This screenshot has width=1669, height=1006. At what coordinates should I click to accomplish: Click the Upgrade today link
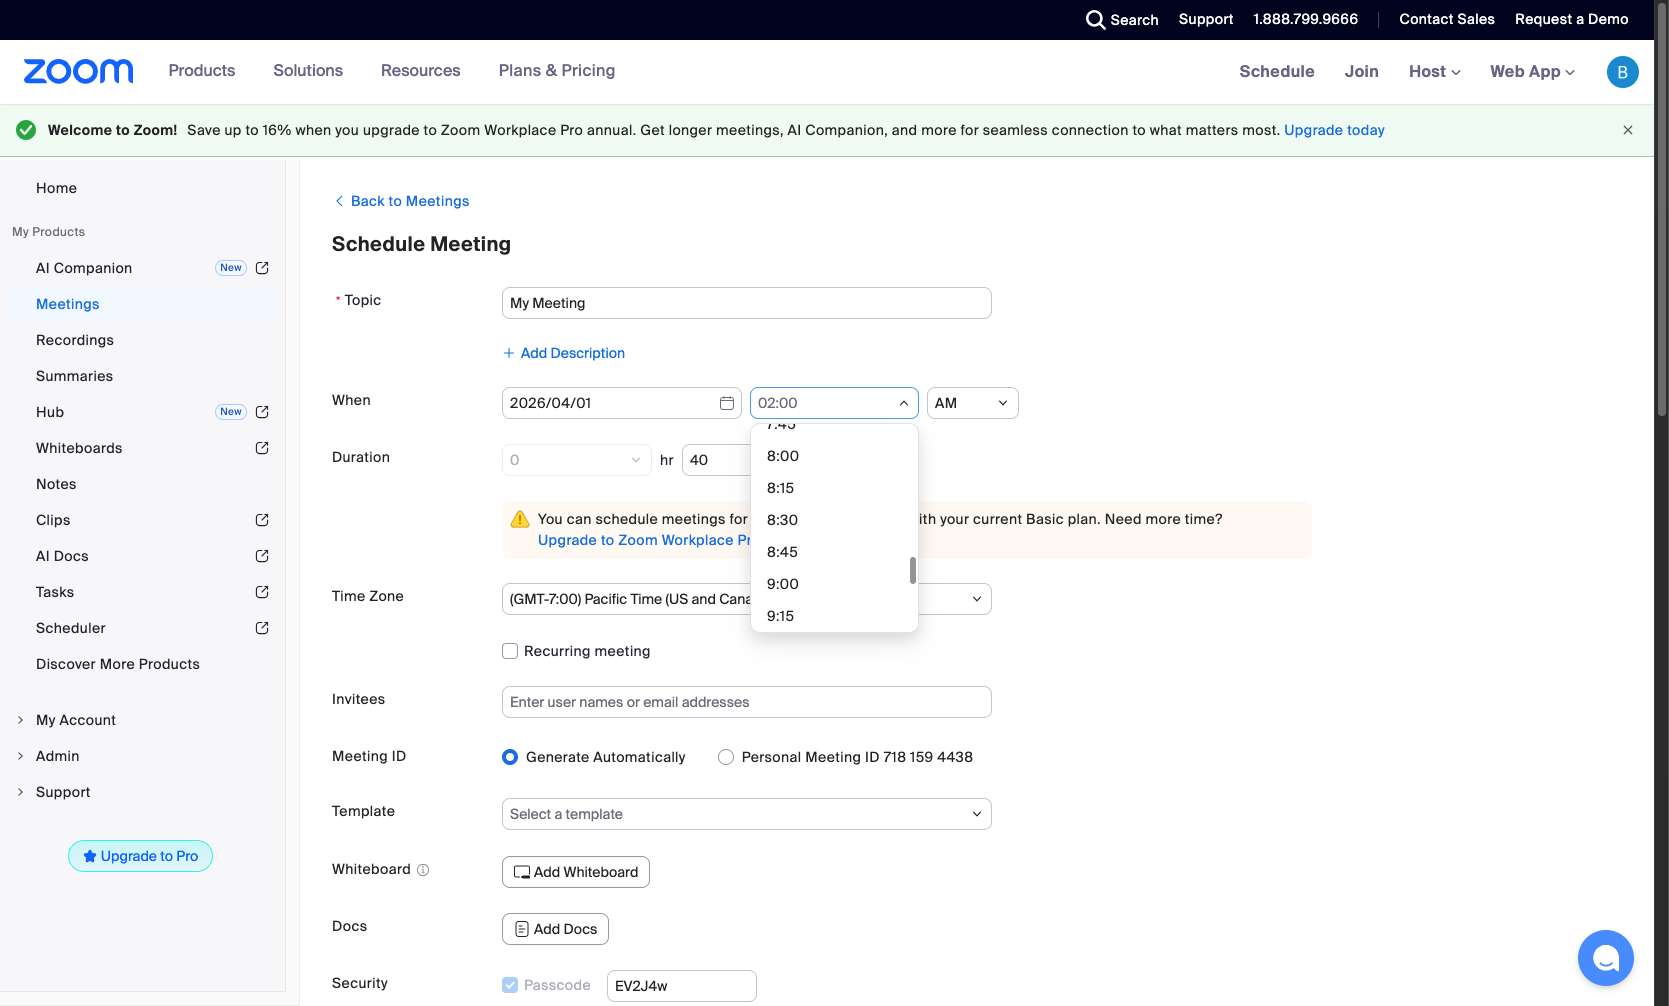(x=1334, y=130)
